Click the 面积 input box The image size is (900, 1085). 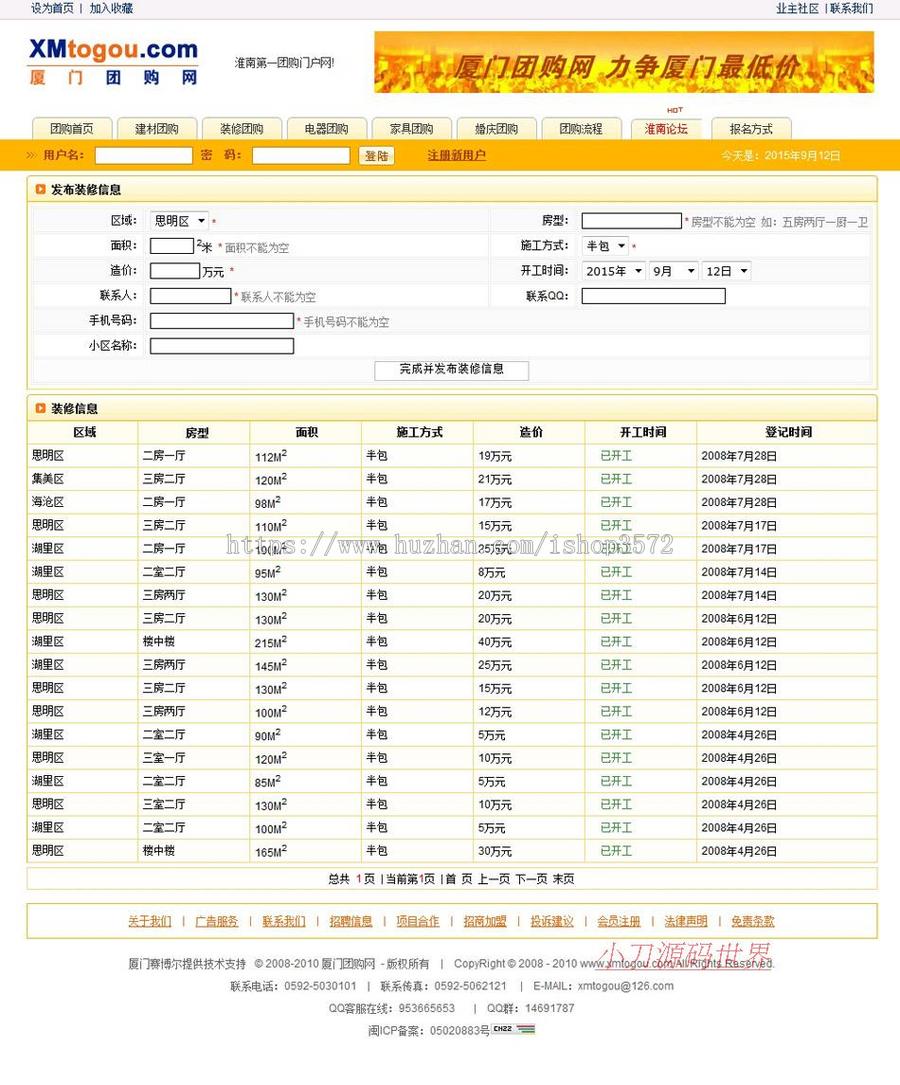tap(172, 246)
